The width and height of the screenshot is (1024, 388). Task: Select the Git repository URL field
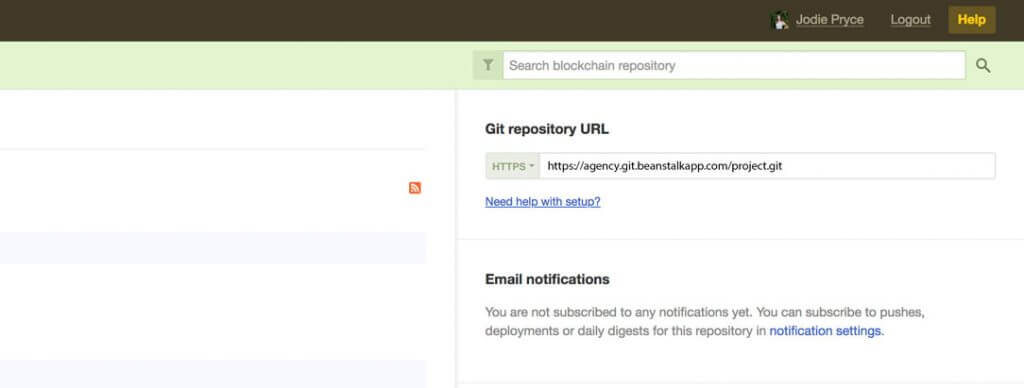(x=767, y=166)
